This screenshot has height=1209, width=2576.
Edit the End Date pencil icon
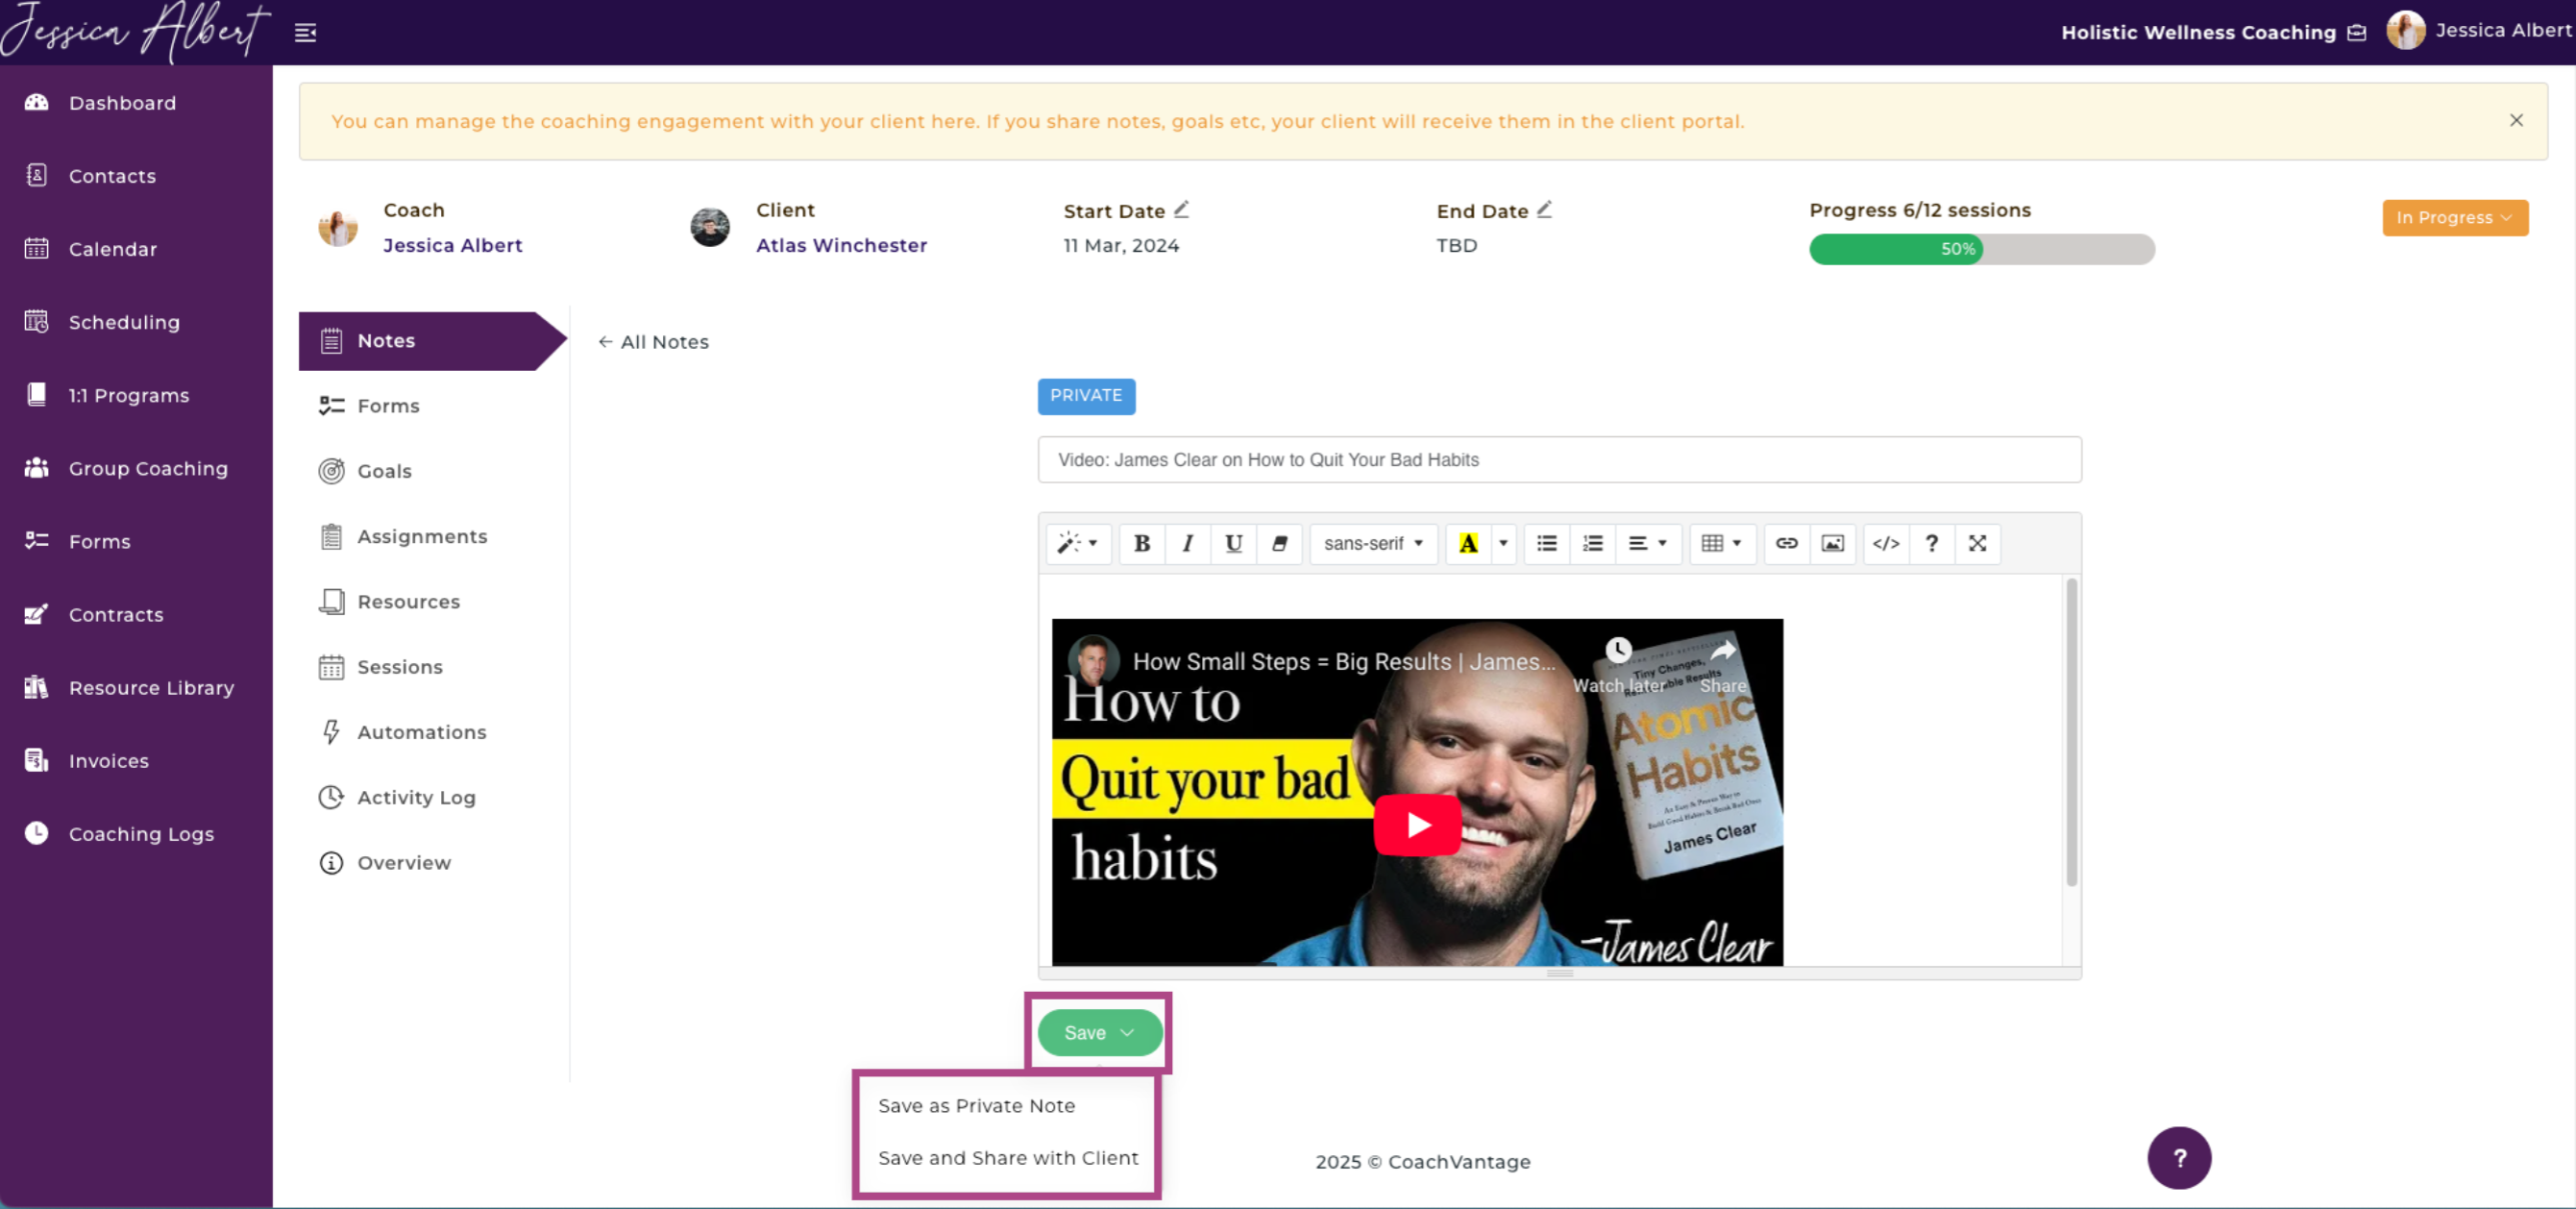pyautogui.click(x=1544, y=209)
